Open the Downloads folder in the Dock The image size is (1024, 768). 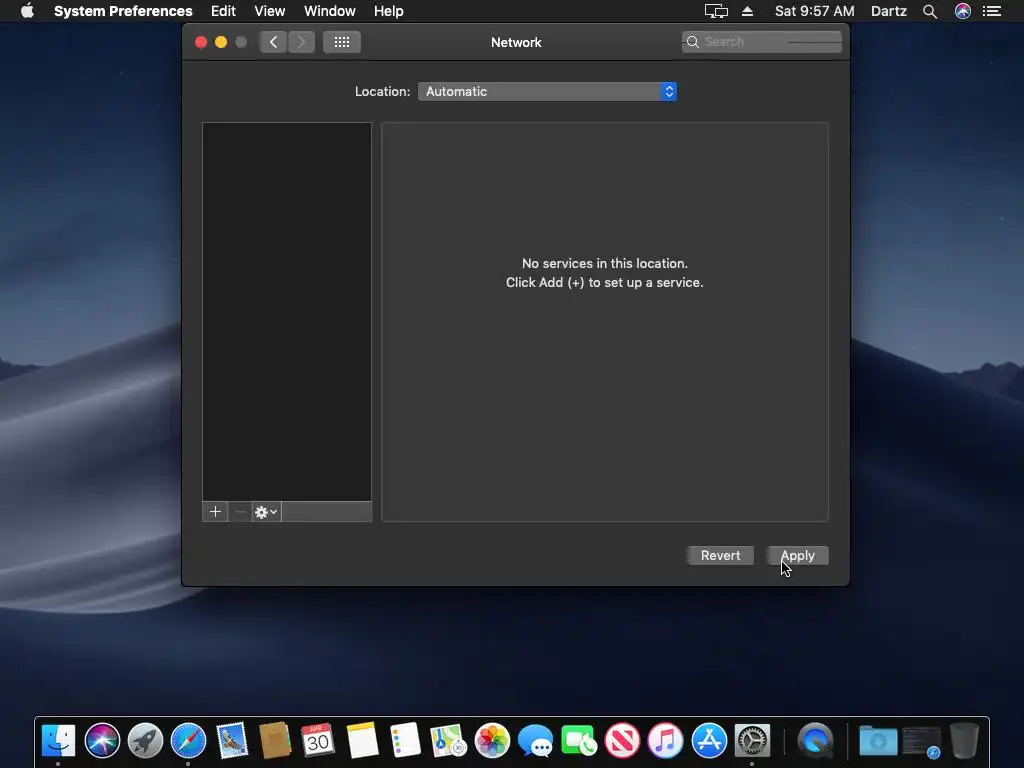(878, 741)
